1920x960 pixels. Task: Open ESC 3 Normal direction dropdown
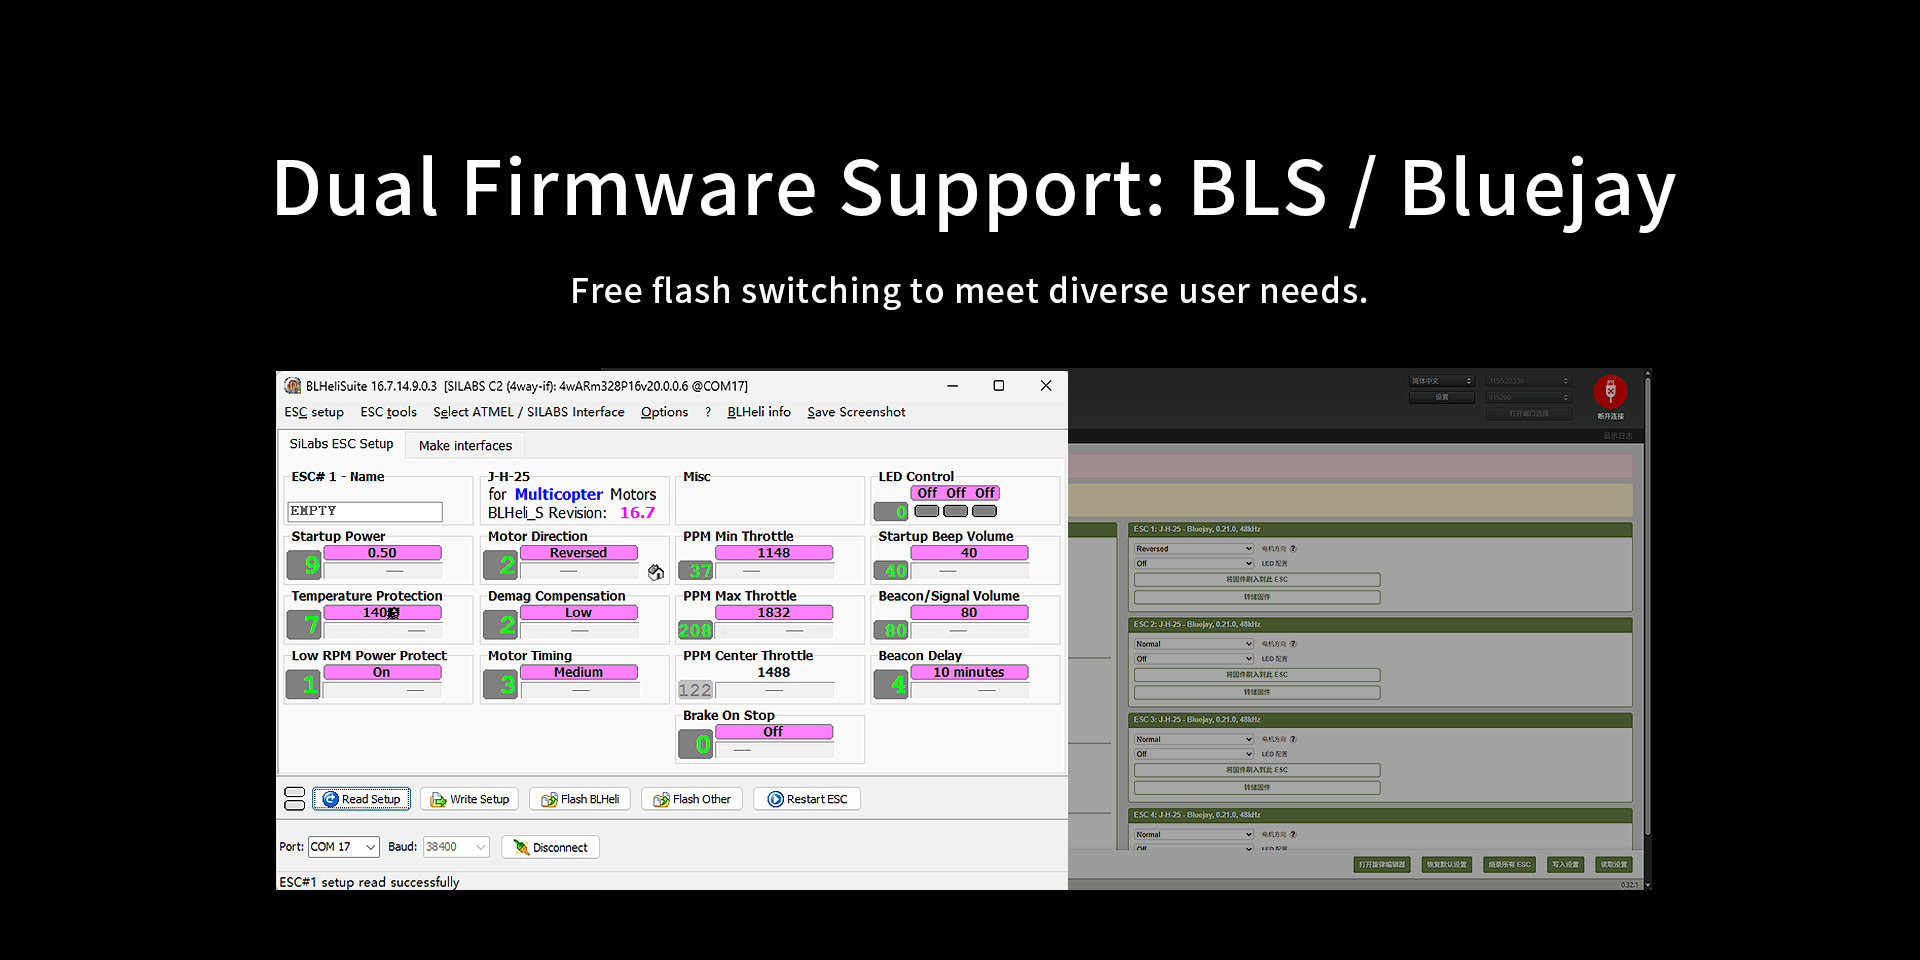[1193, 739]
